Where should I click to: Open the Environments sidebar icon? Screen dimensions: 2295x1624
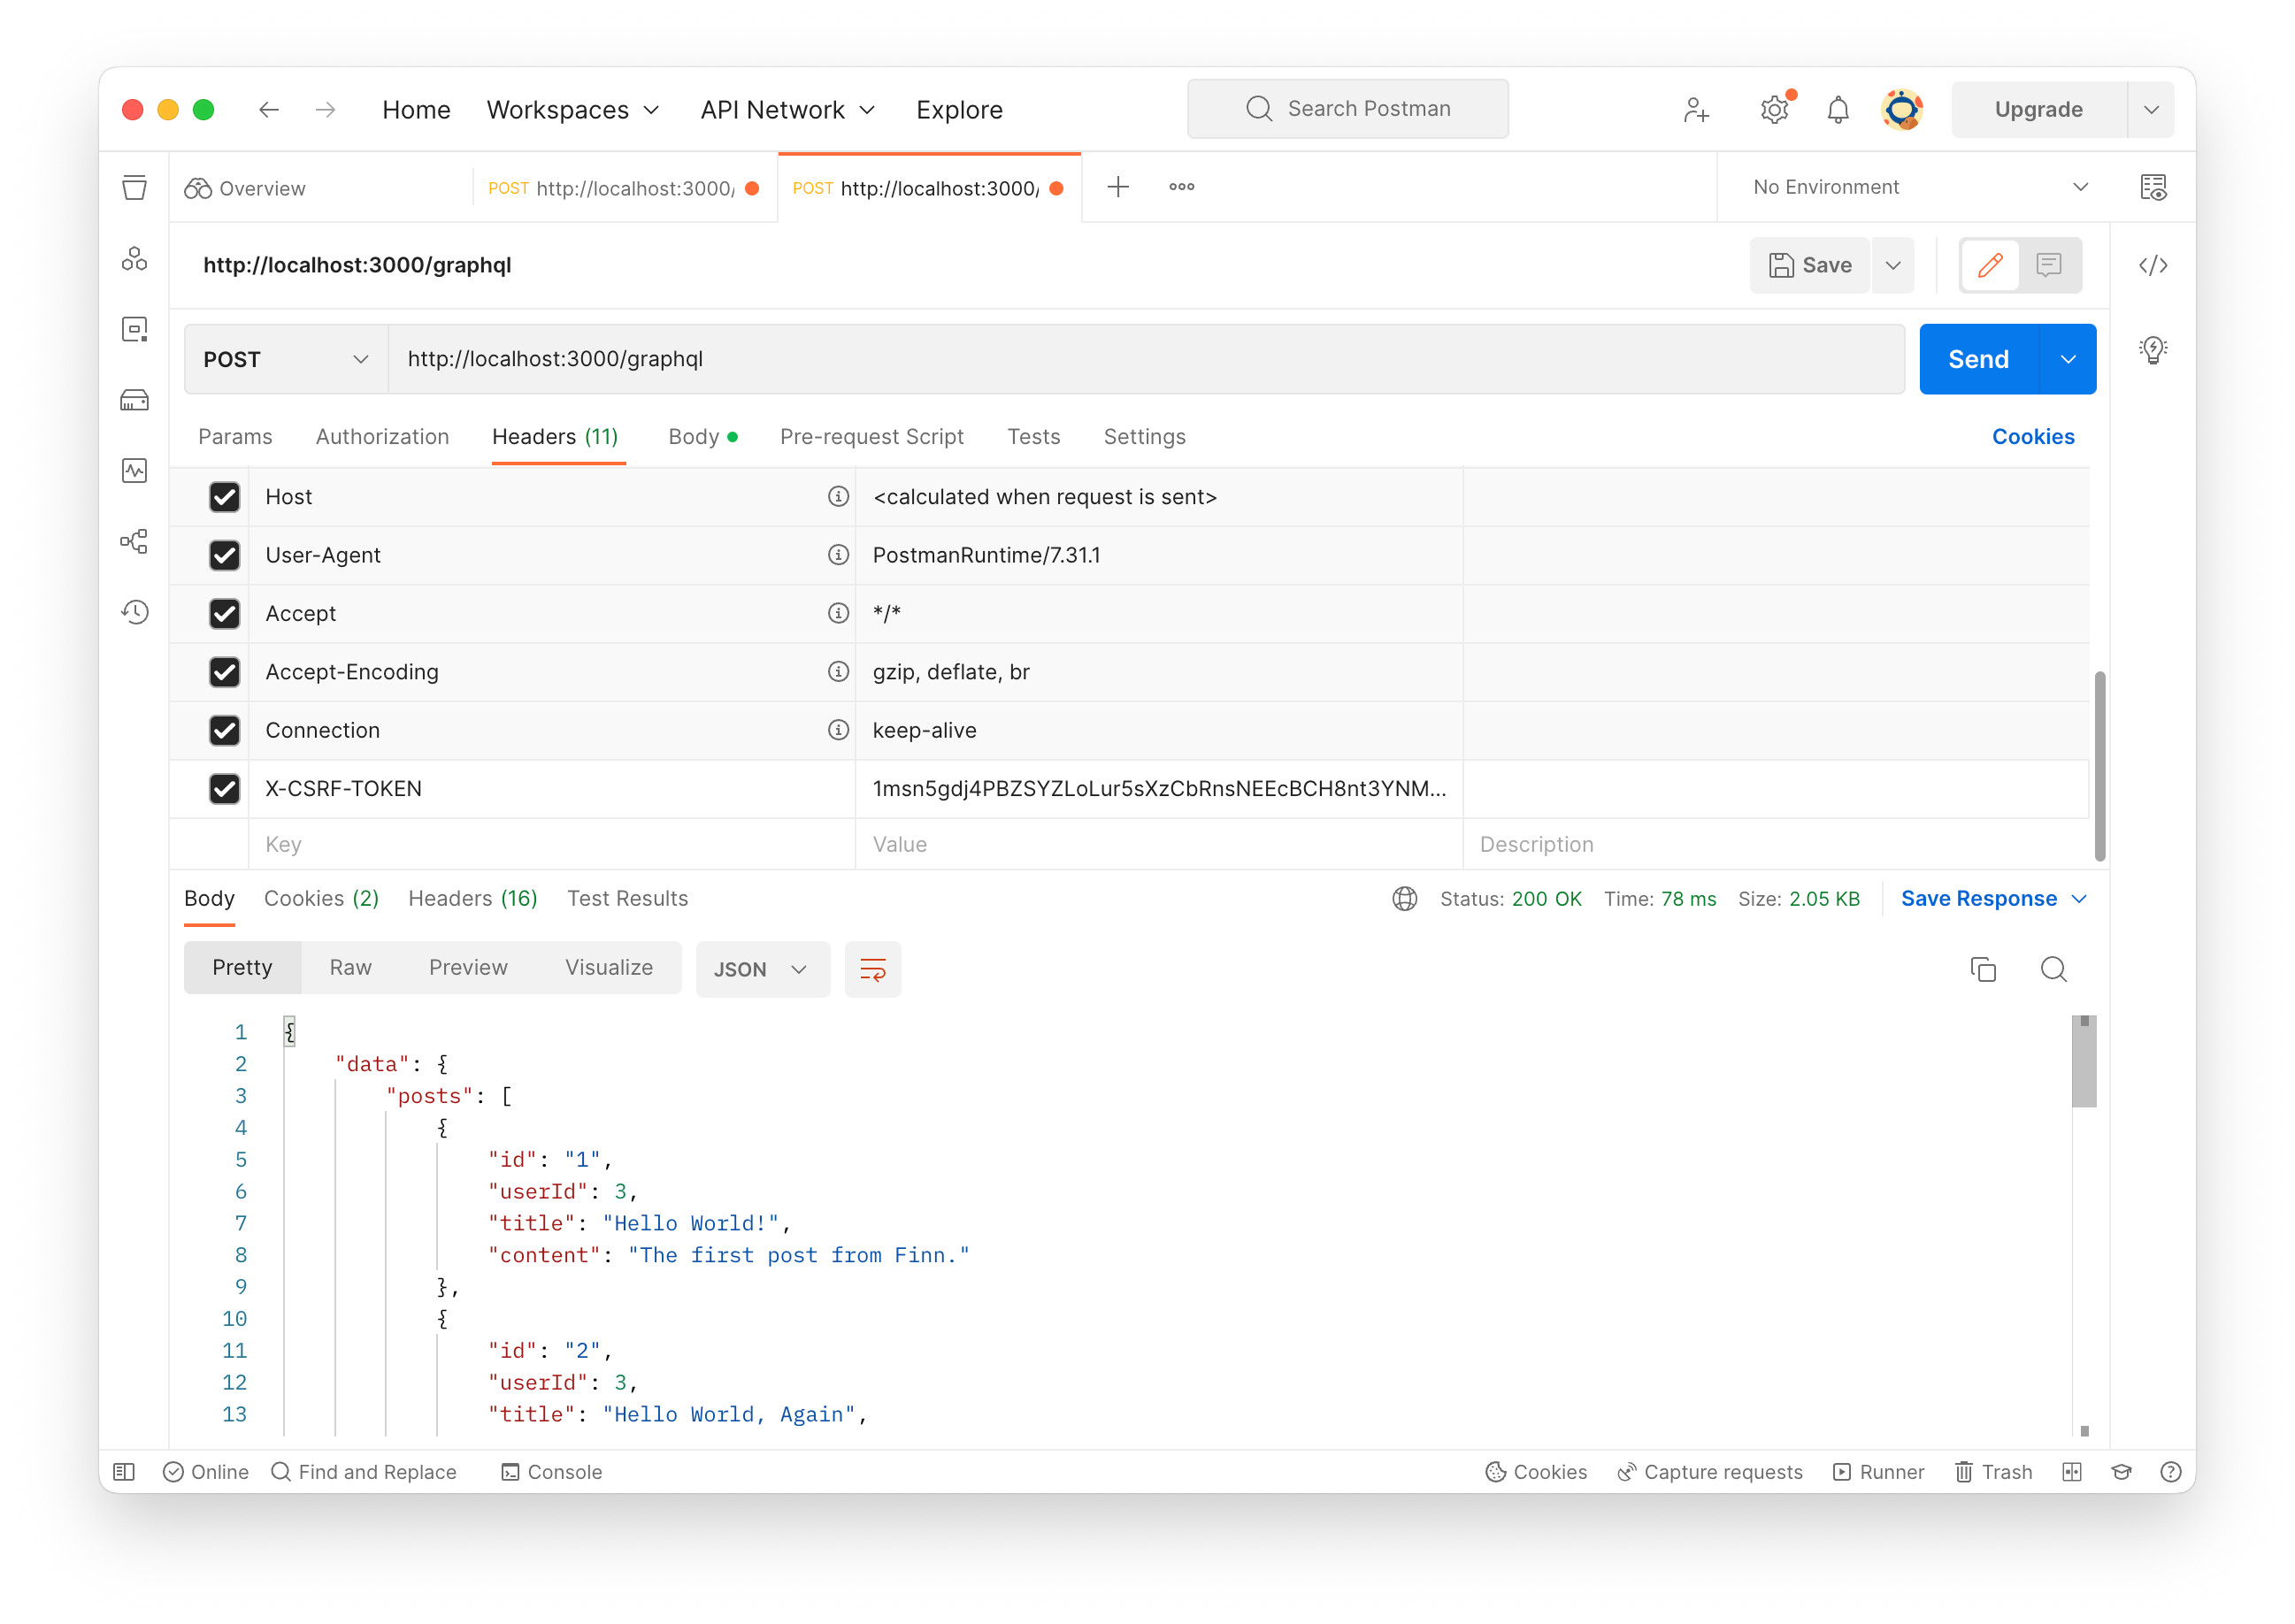click(134, 329)
